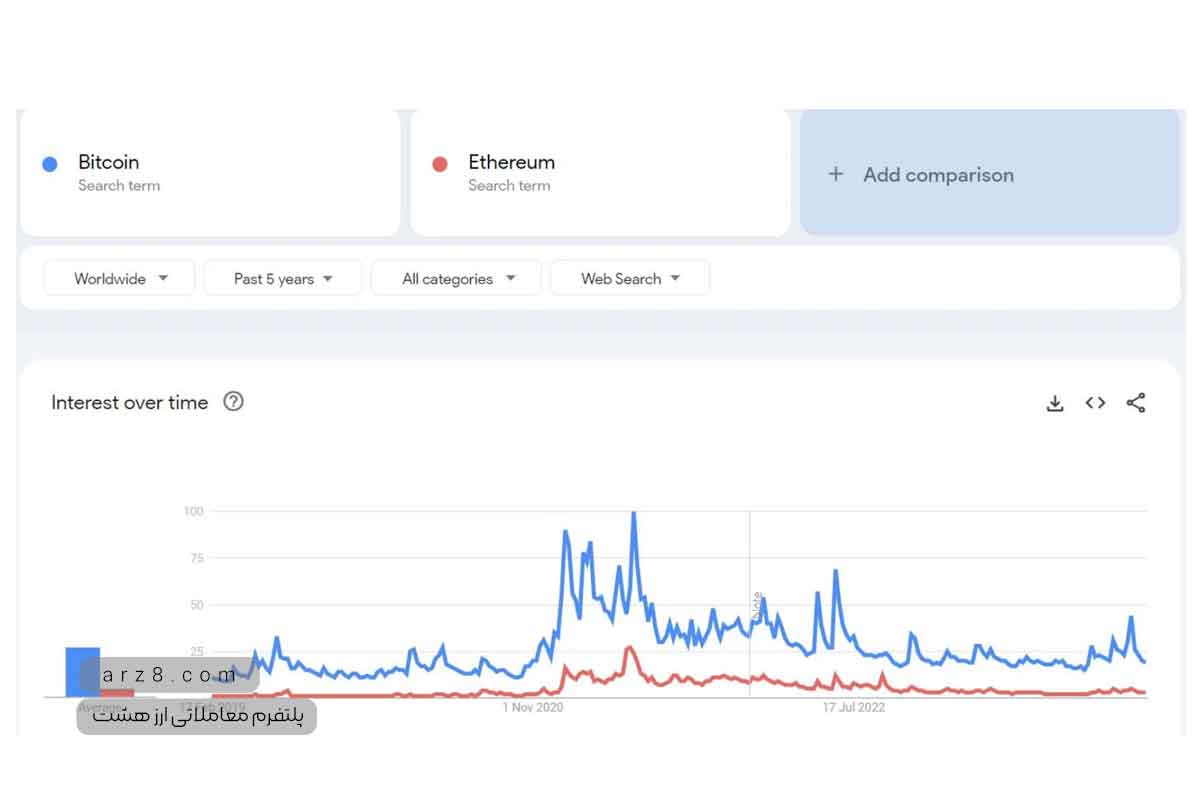Click the embed code icon
Screen dimensions: 1200x800
pos(1095,403)
